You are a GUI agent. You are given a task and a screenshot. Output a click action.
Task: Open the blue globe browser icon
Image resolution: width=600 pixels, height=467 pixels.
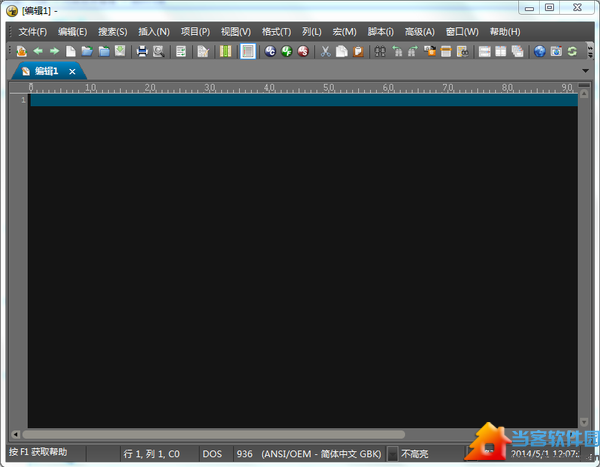click(540, 51)
